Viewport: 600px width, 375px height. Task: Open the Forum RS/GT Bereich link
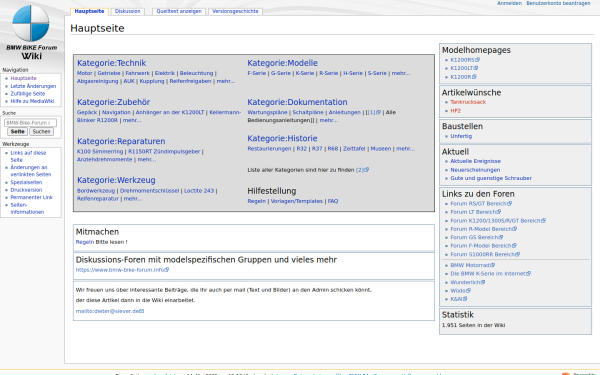pos(481,204)
